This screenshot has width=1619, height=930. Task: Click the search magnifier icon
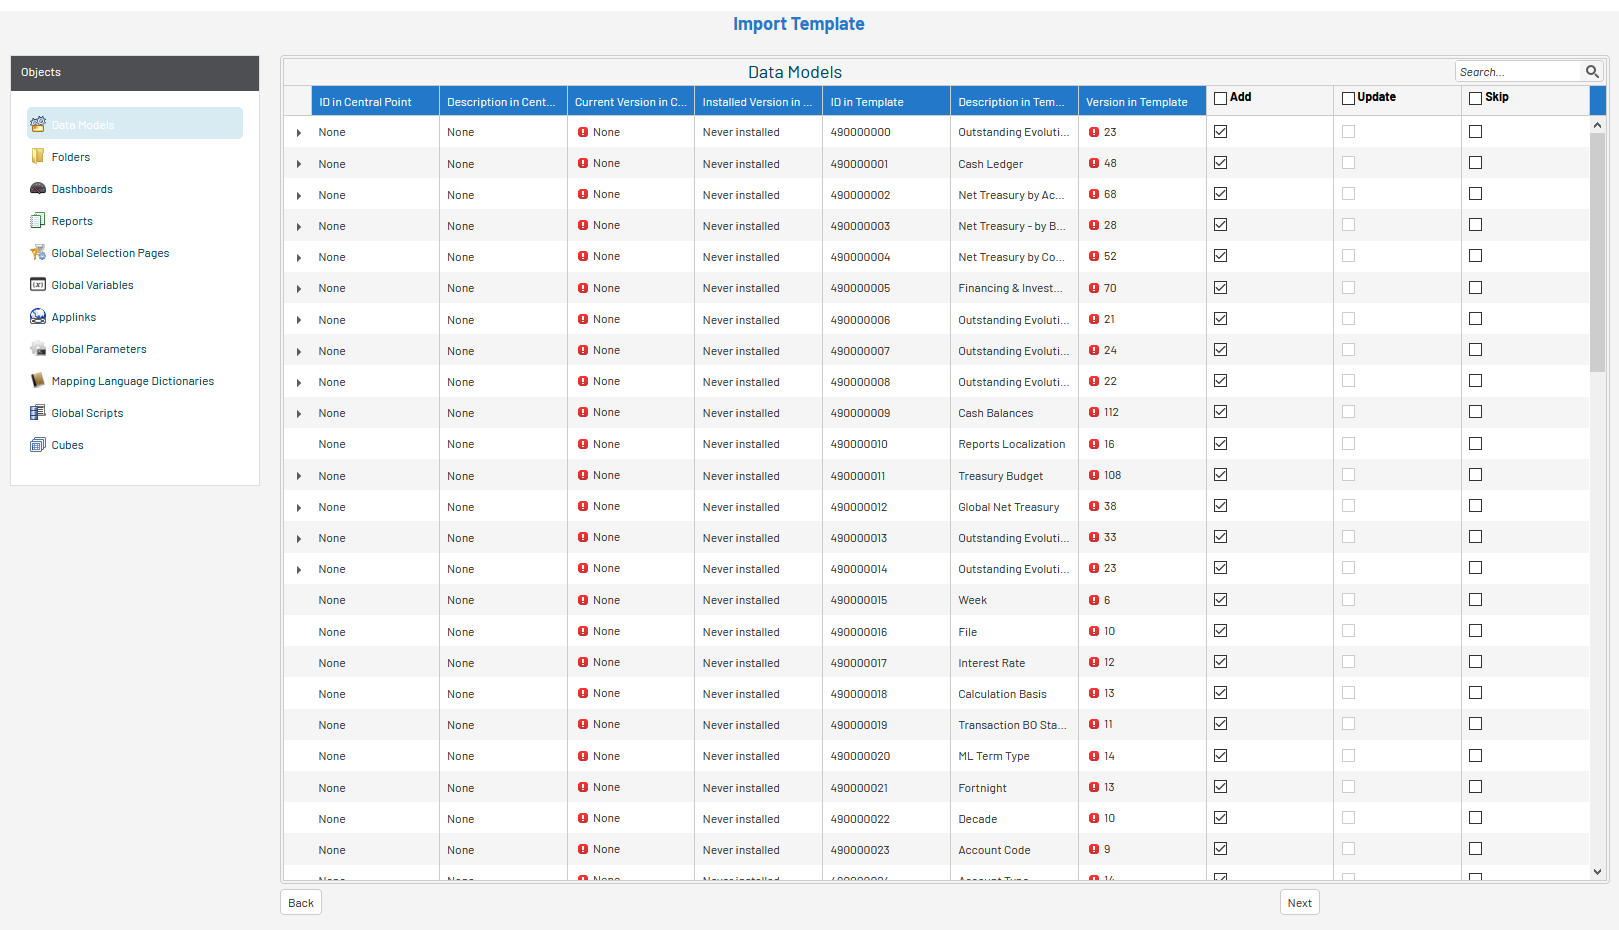pos(1592,72)
